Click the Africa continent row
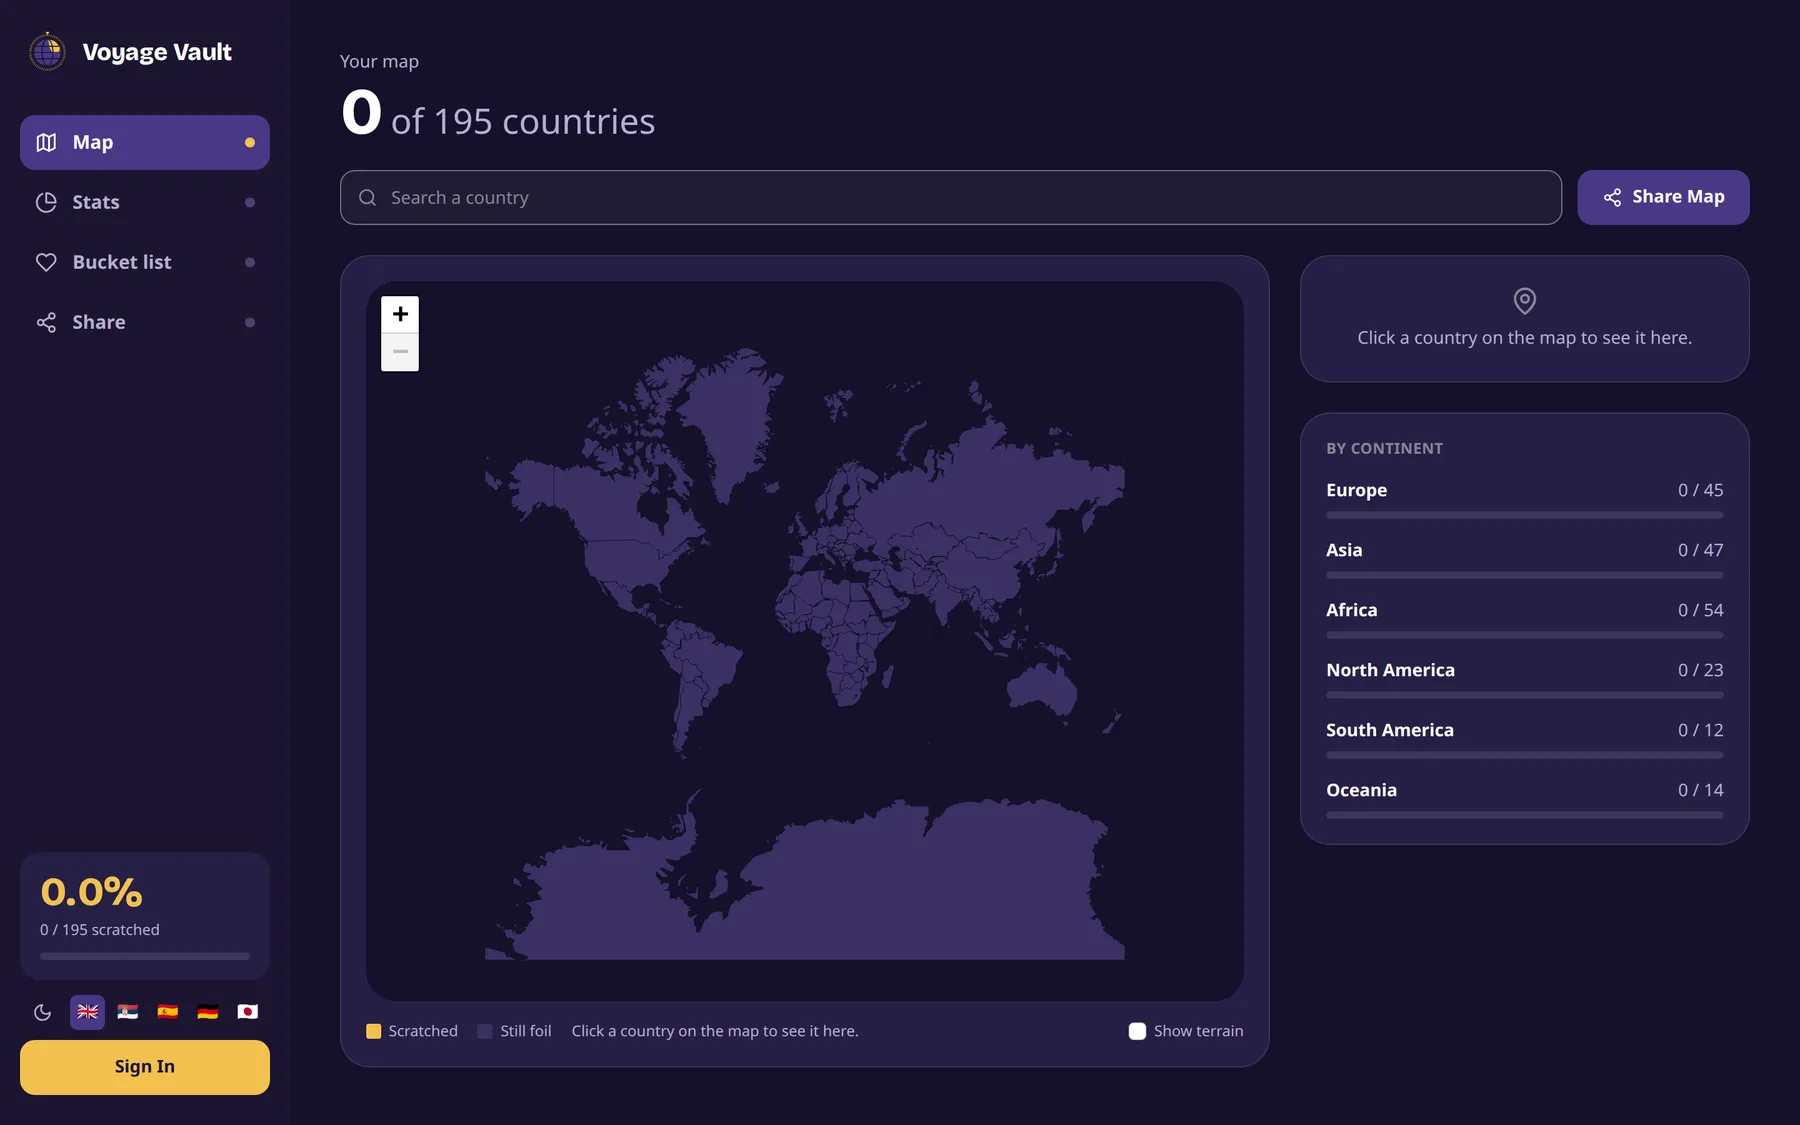The image size is (1800, 1125). pyautogui.click(x=1525, y=618)
